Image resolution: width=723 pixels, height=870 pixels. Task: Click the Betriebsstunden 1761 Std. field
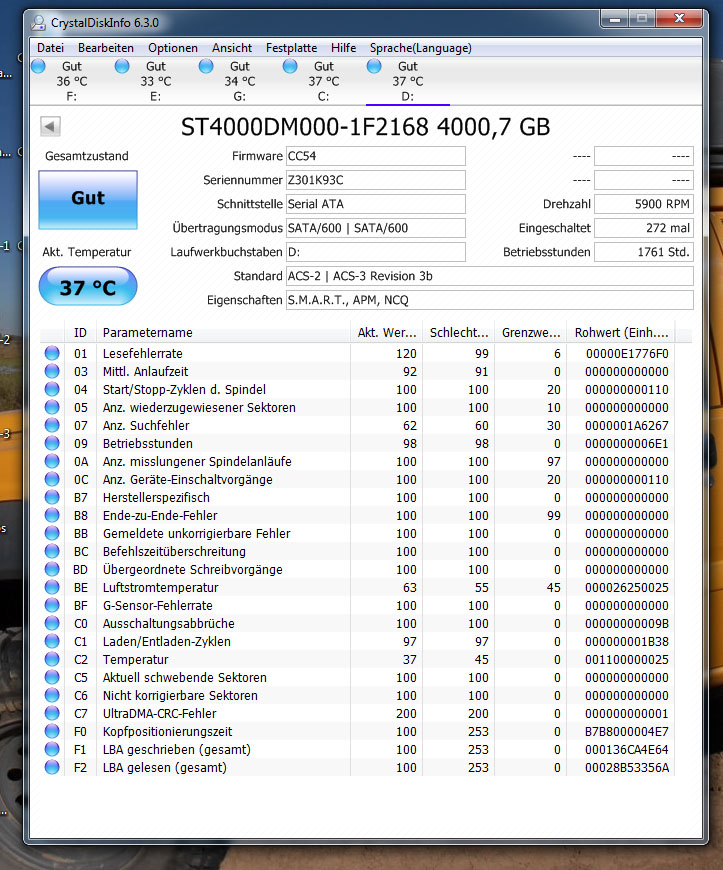point(644,252)
